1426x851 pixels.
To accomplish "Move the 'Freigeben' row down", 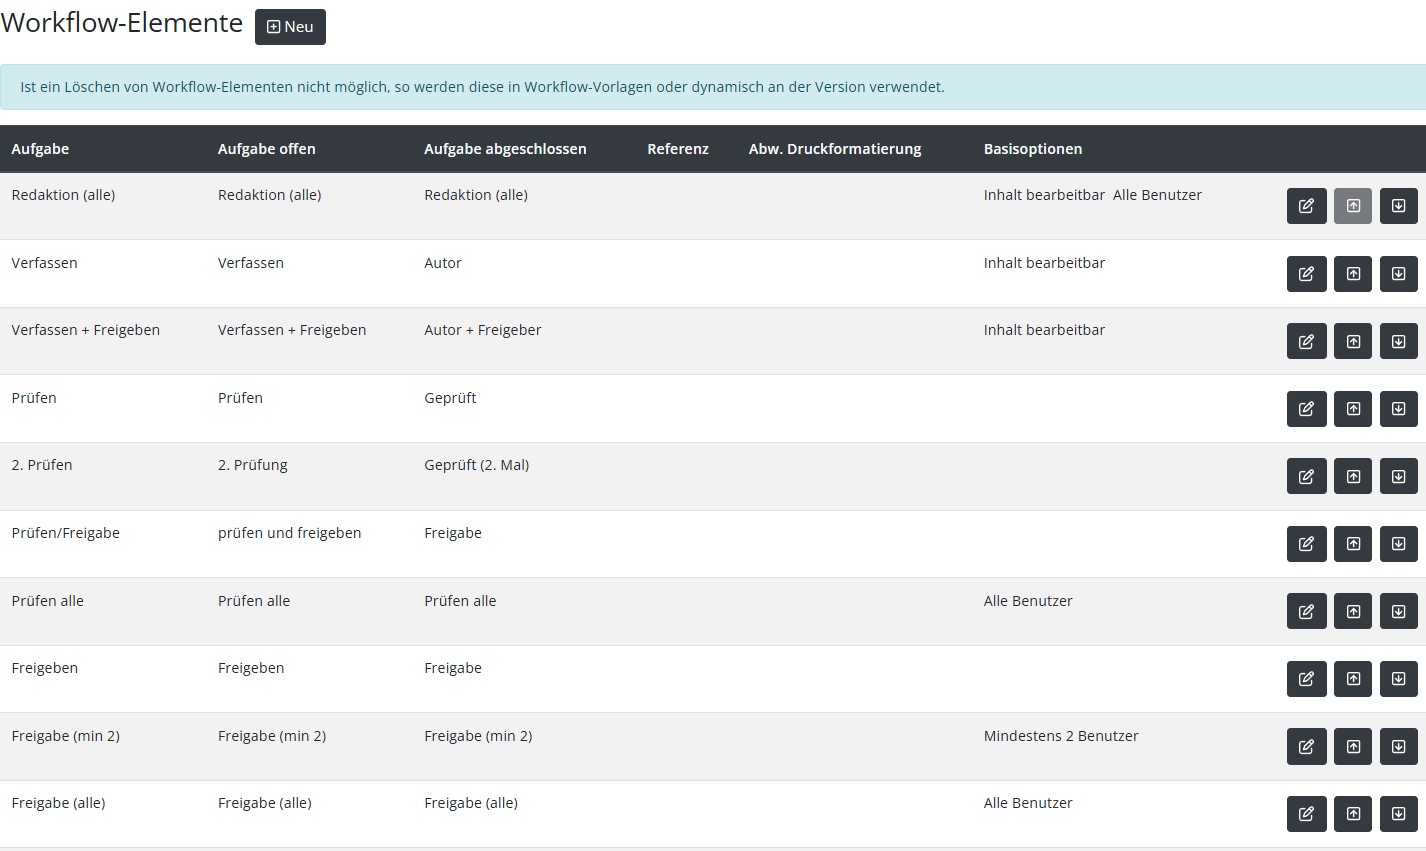I will click(x=1399, y=679).
